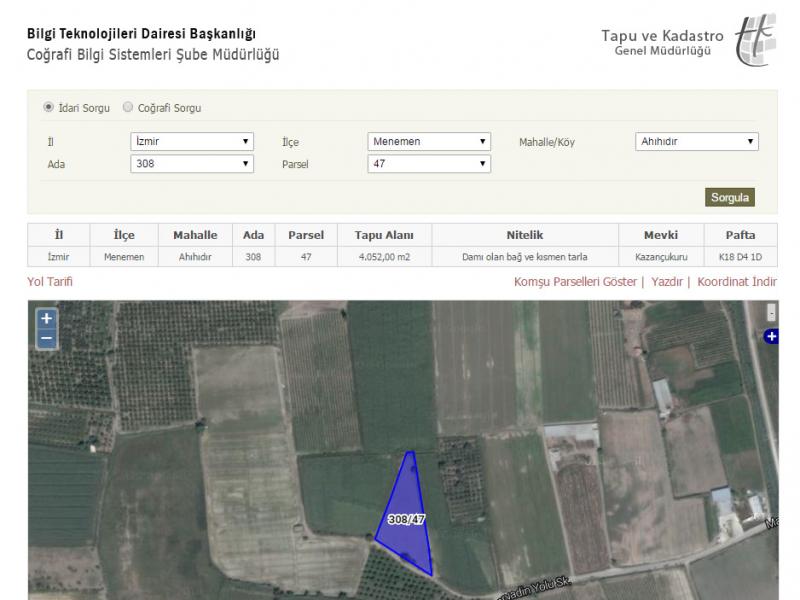
Task: Collapse the small overview panel in the map corner
Action: click(771, 313)
